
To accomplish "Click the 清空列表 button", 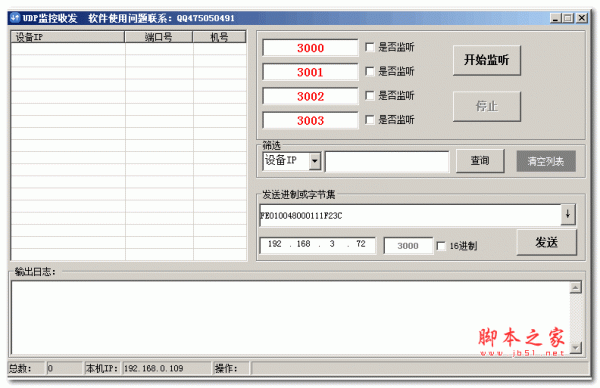I will [546, 161].
